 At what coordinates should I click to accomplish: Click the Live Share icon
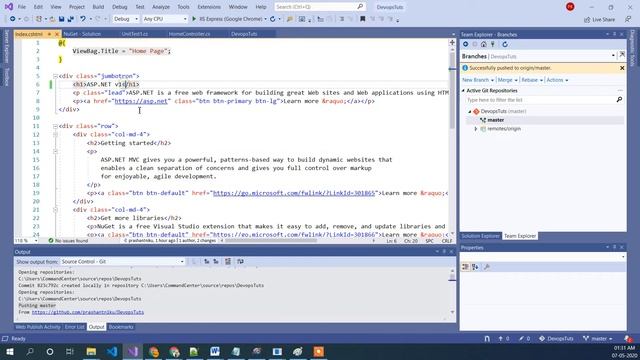coord(587,20)
